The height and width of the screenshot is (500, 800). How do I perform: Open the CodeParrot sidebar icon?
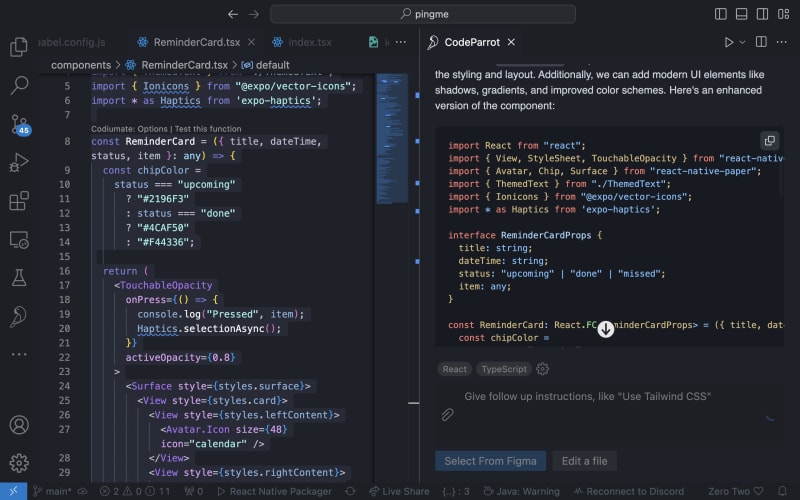click(x=19, y=316)
